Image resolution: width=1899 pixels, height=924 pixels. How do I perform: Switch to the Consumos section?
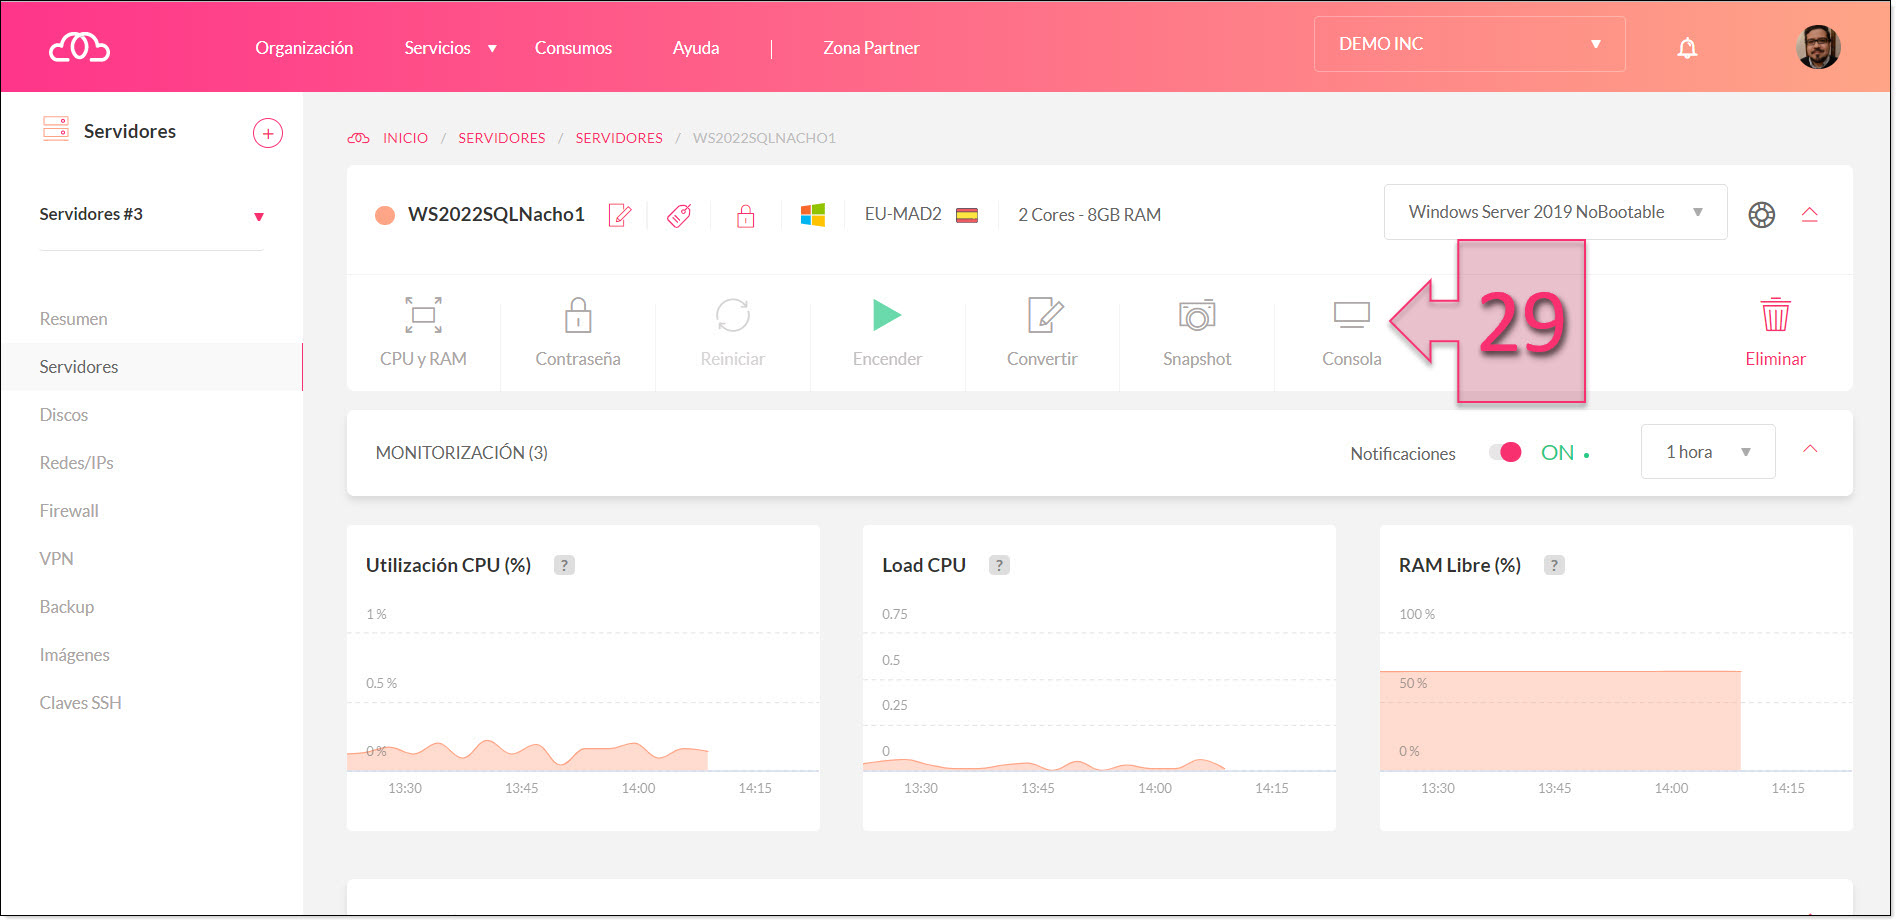click(x=573, y=47)
